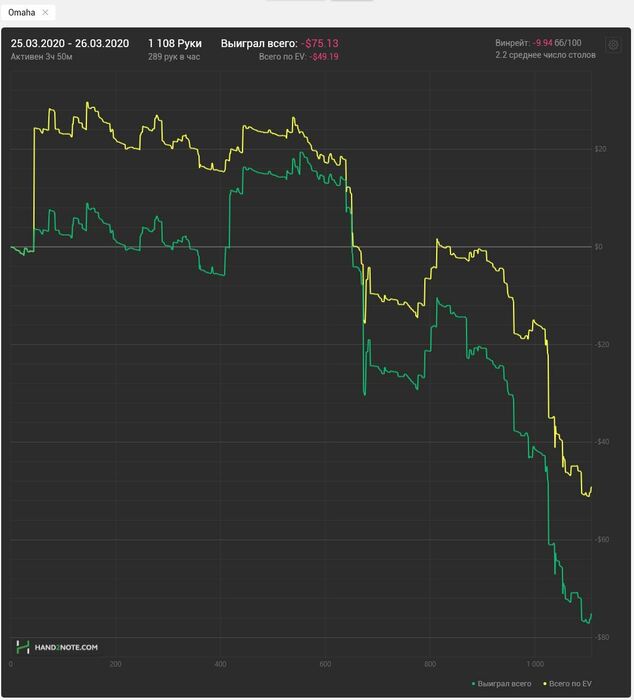The height and width of the screenshot is (700, 634).
Task: Toggle the green 'Выиграл всего' legend entry
Action: 501,684
